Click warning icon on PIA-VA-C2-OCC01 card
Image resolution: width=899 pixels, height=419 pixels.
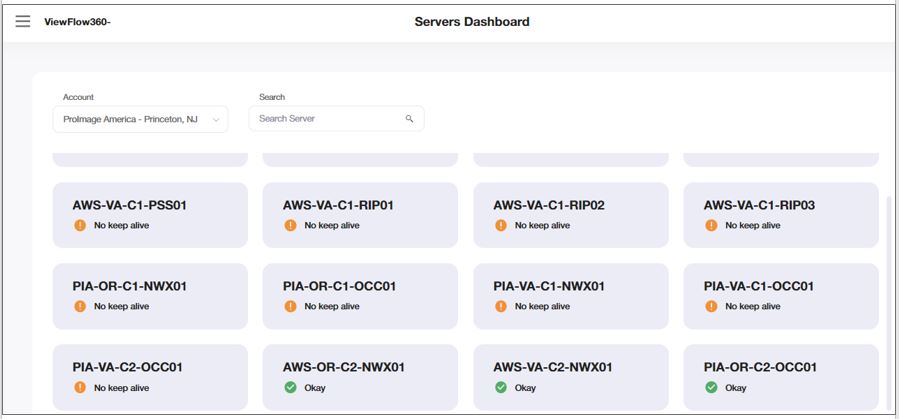pyautogui.click(x=80, y=388)
